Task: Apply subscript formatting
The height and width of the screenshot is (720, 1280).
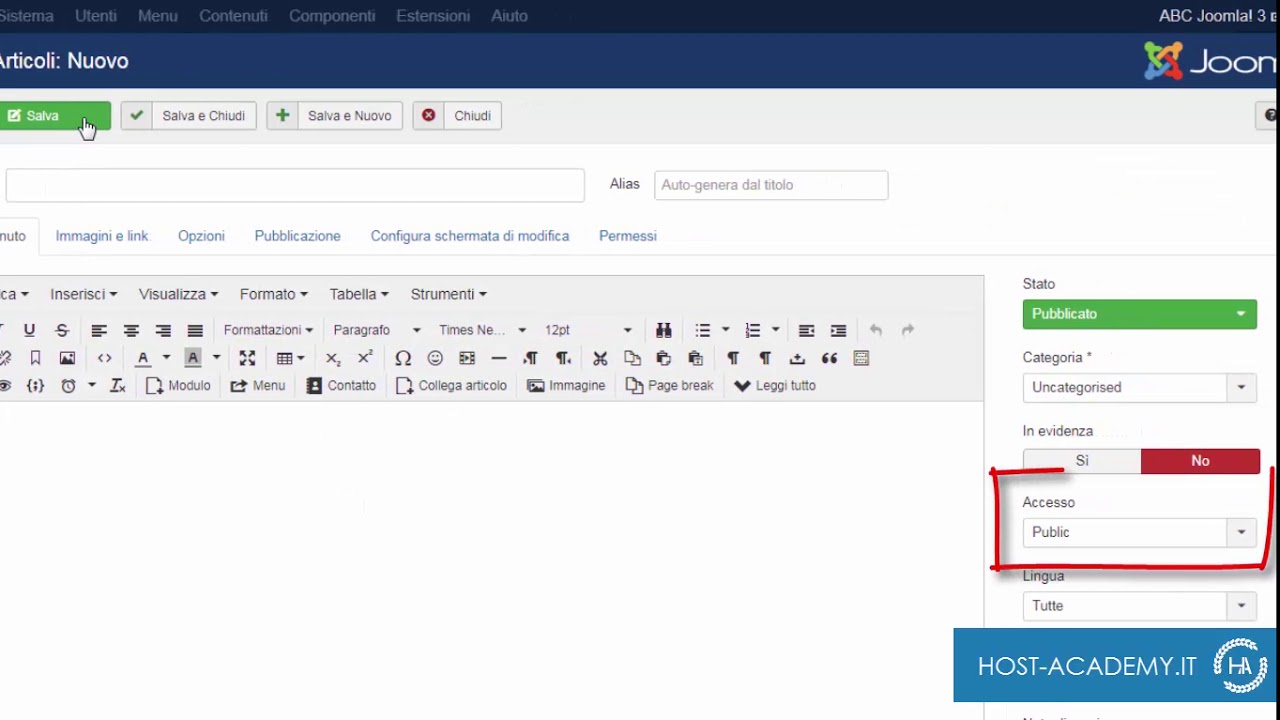Action: (x=333, y=358)
